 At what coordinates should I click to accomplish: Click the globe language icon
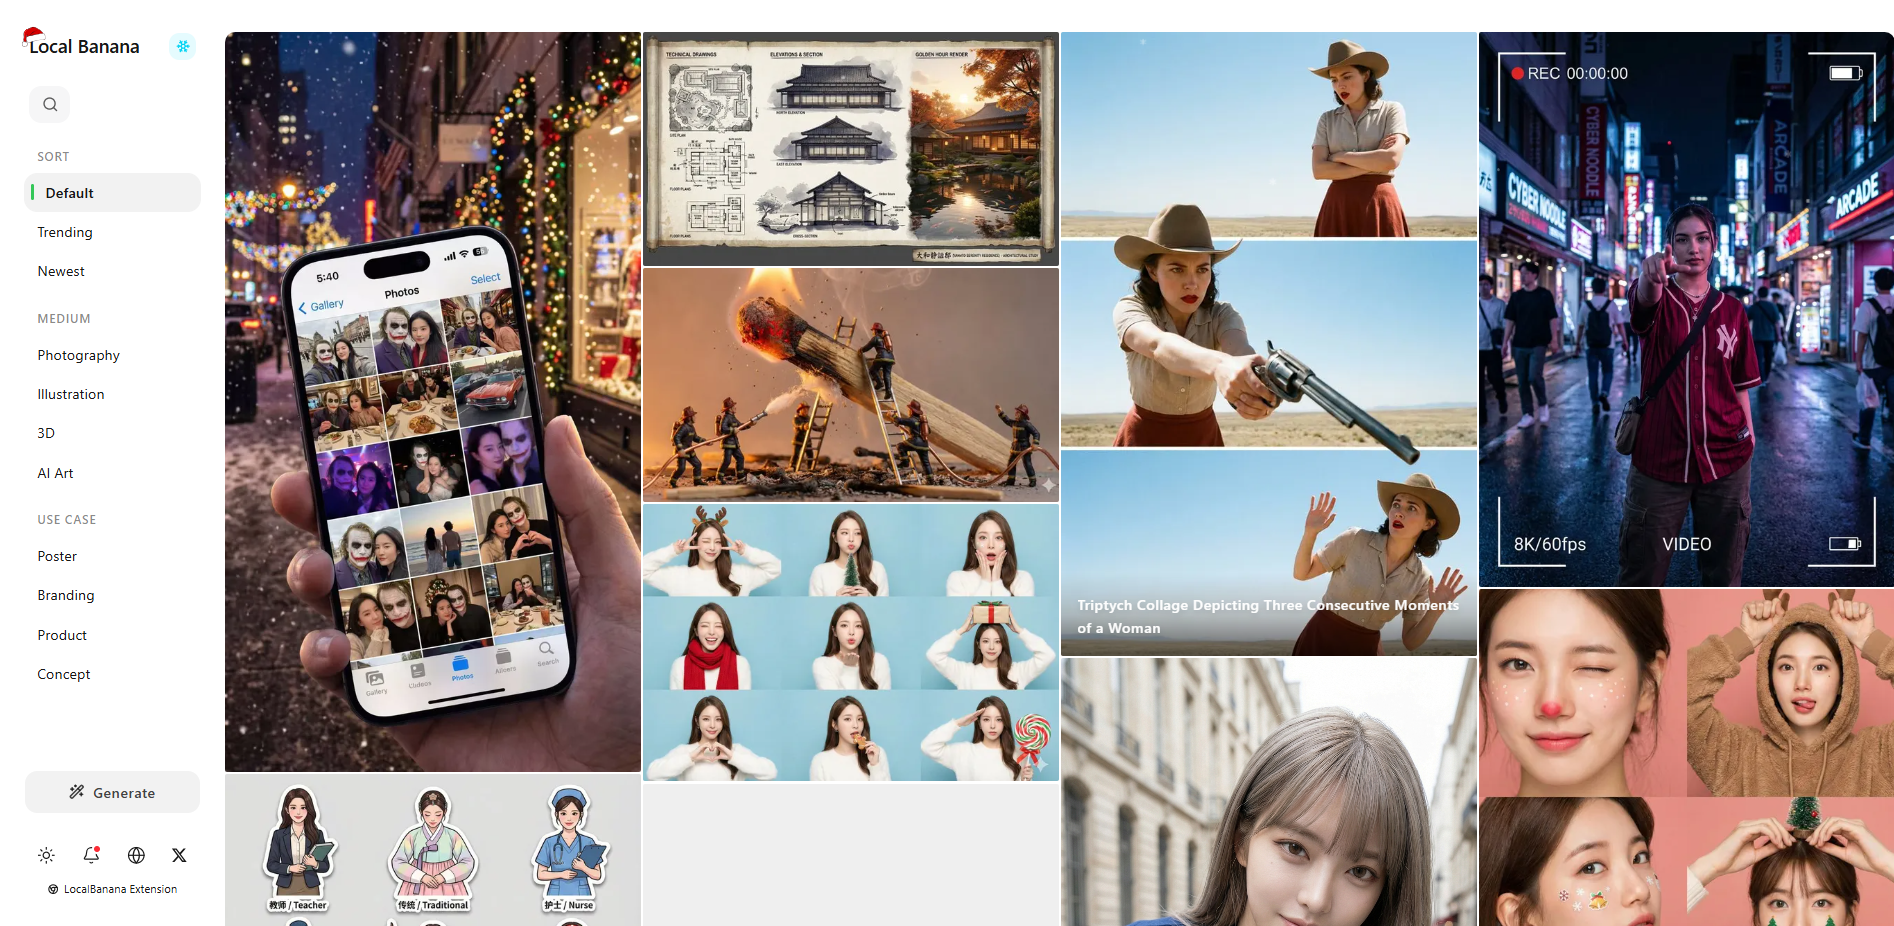[x=136, y=855]
